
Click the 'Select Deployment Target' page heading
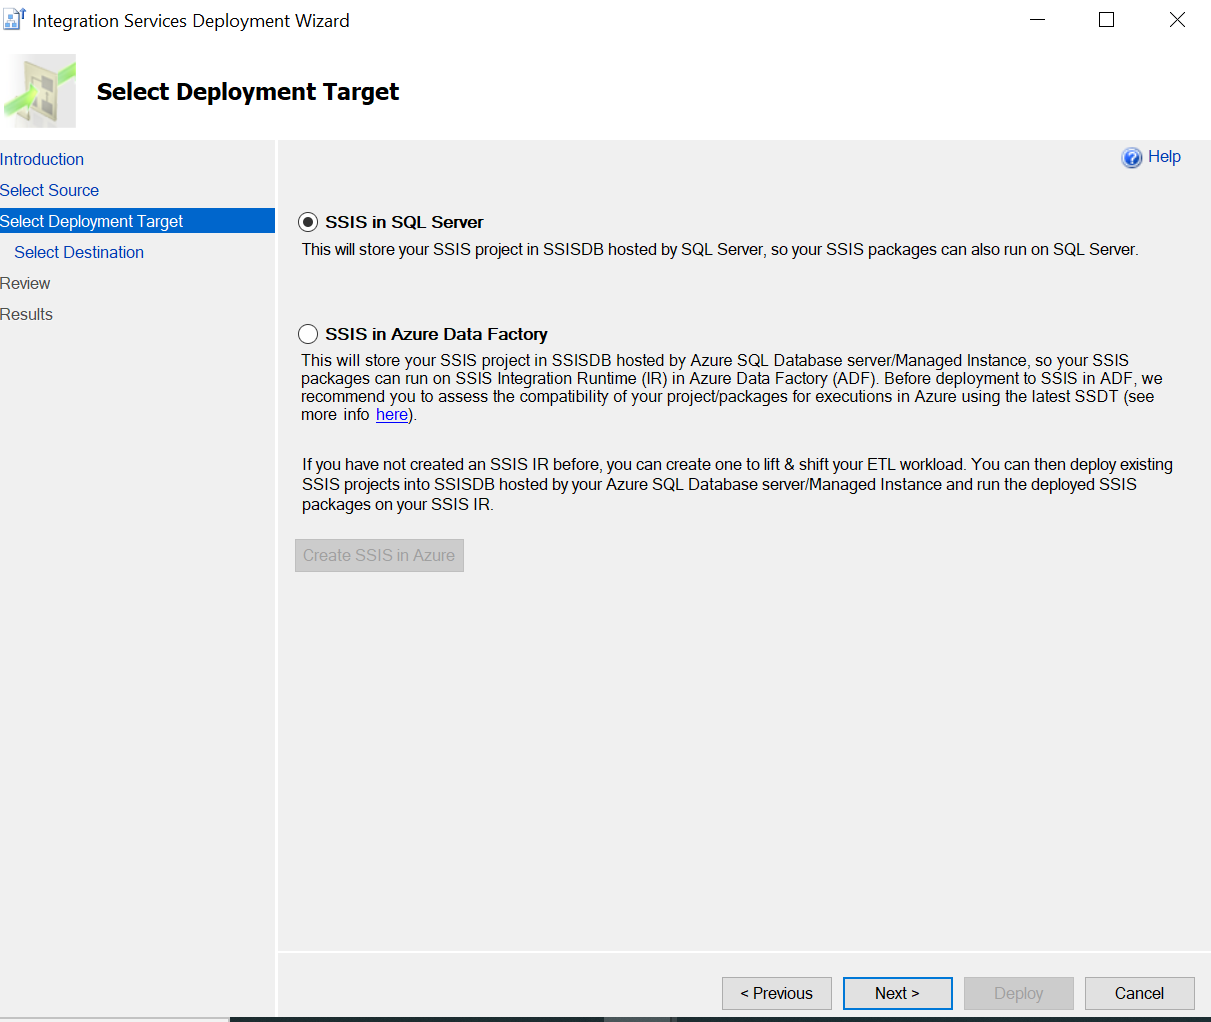click(x=248, y=92)
